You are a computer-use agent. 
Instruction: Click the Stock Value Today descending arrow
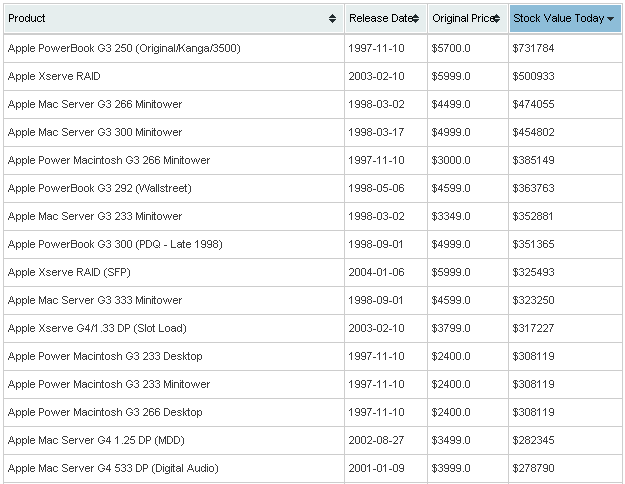tap(610, 18)
